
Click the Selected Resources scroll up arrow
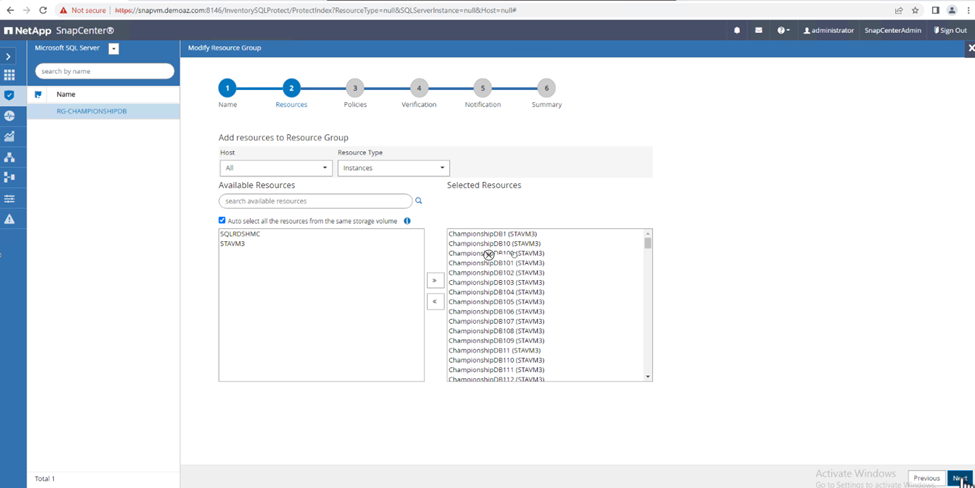click(x=647, y=232)
